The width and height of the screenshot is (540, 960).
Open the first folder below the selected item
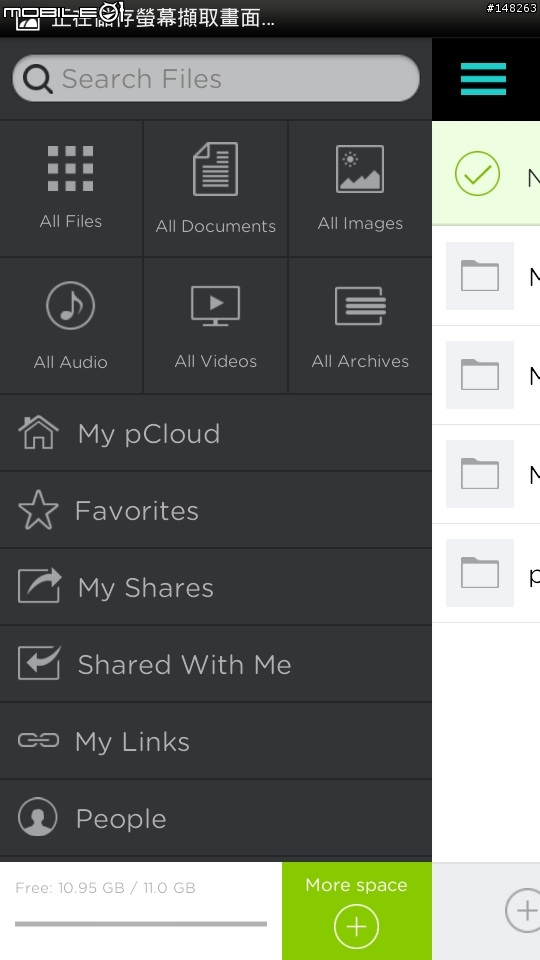point(486,276)
